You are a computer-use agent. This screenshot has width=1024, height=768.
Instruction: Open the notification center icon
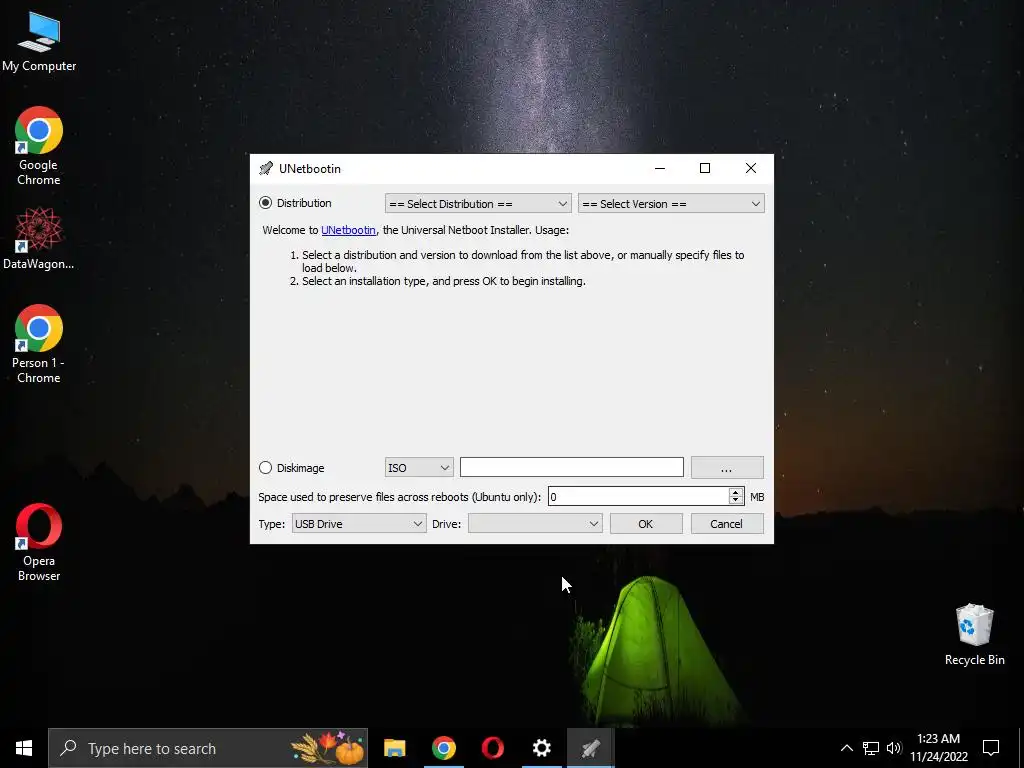click(991, 748)
